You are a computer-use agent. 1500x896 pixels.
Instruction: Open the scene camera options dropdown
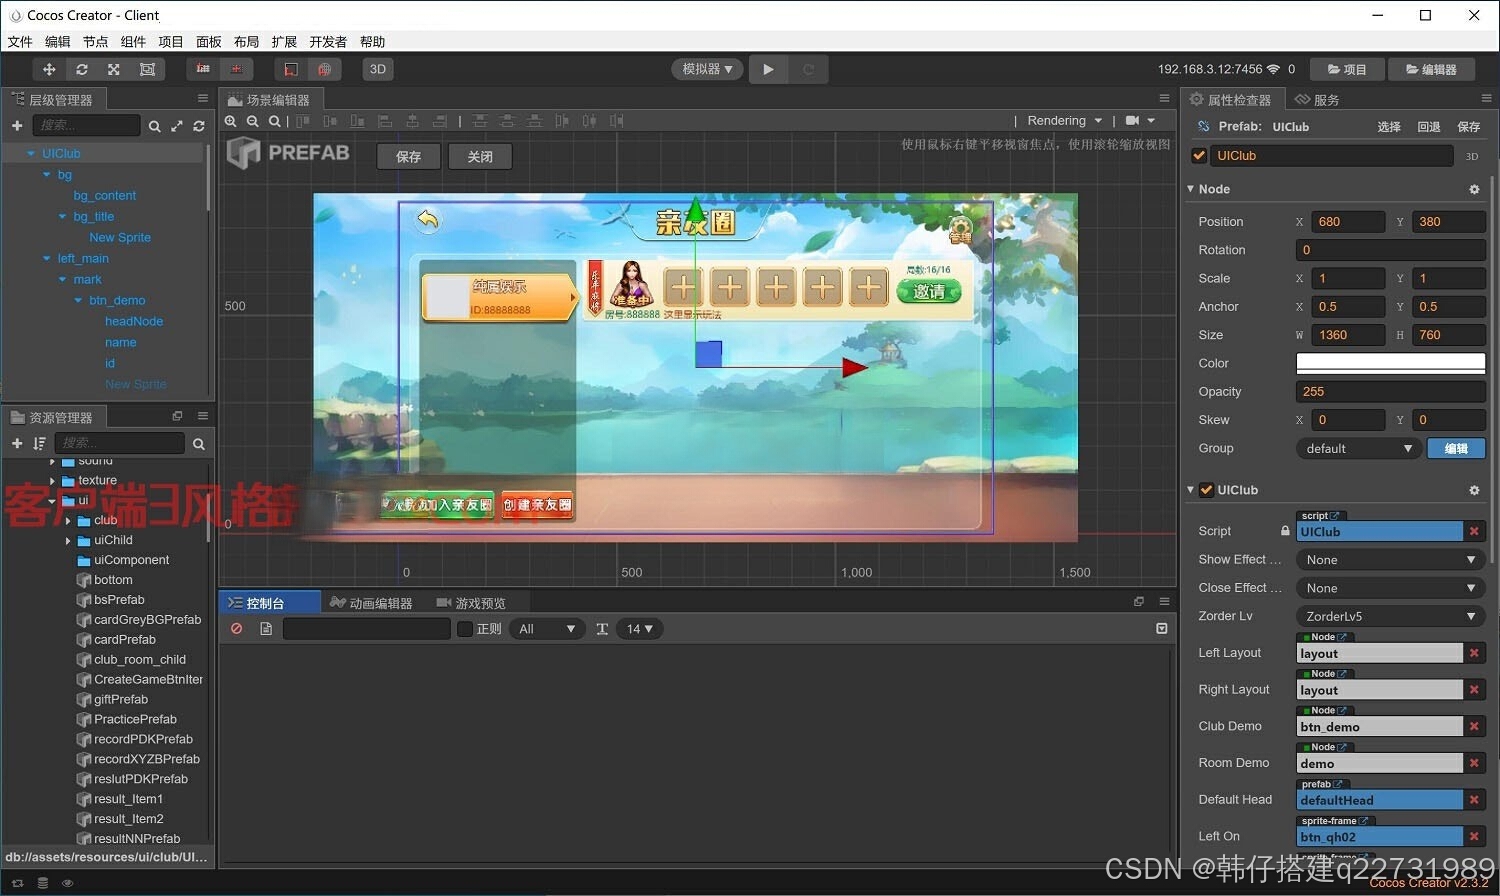point(1141,120)
